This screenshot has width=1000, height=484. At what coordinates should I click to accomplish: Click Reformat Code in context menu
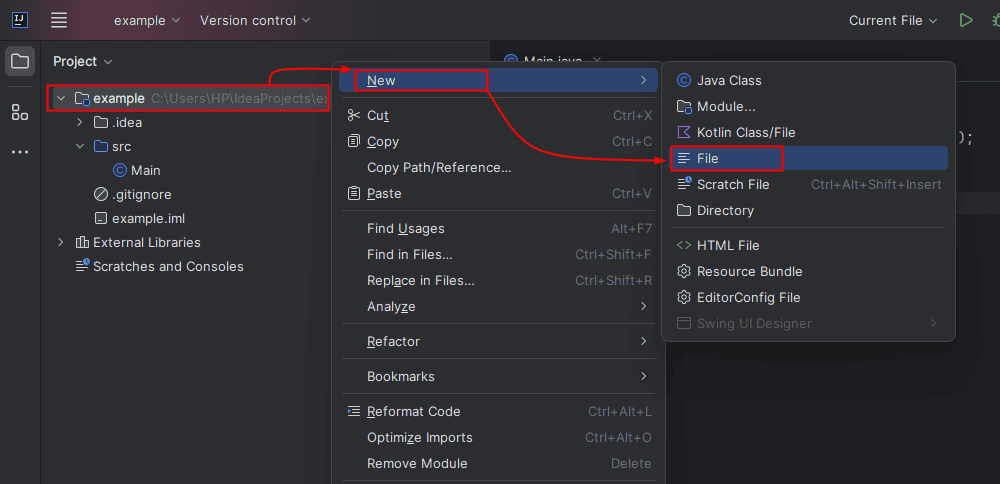(x=413, y=411)
